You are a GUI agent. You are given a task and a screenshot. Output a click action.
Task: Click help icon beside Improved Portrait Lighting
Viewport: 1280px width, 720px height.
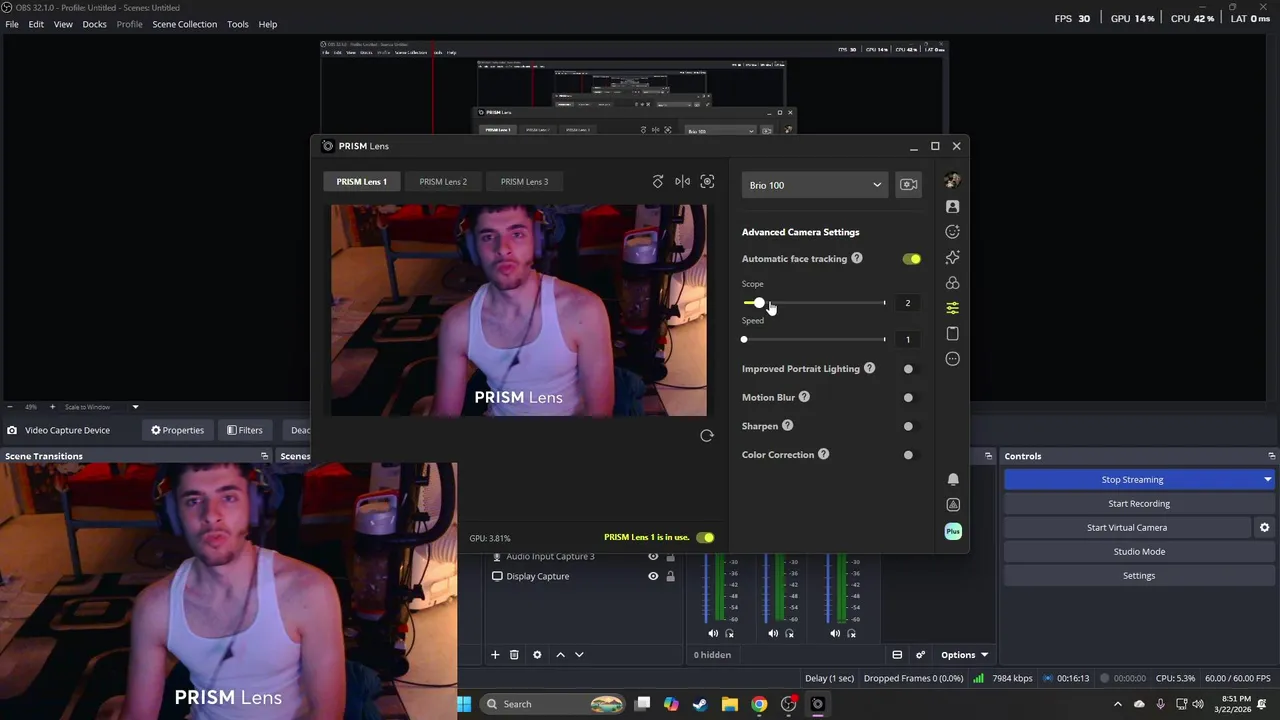pyautogui.click(x=869, y=369)
